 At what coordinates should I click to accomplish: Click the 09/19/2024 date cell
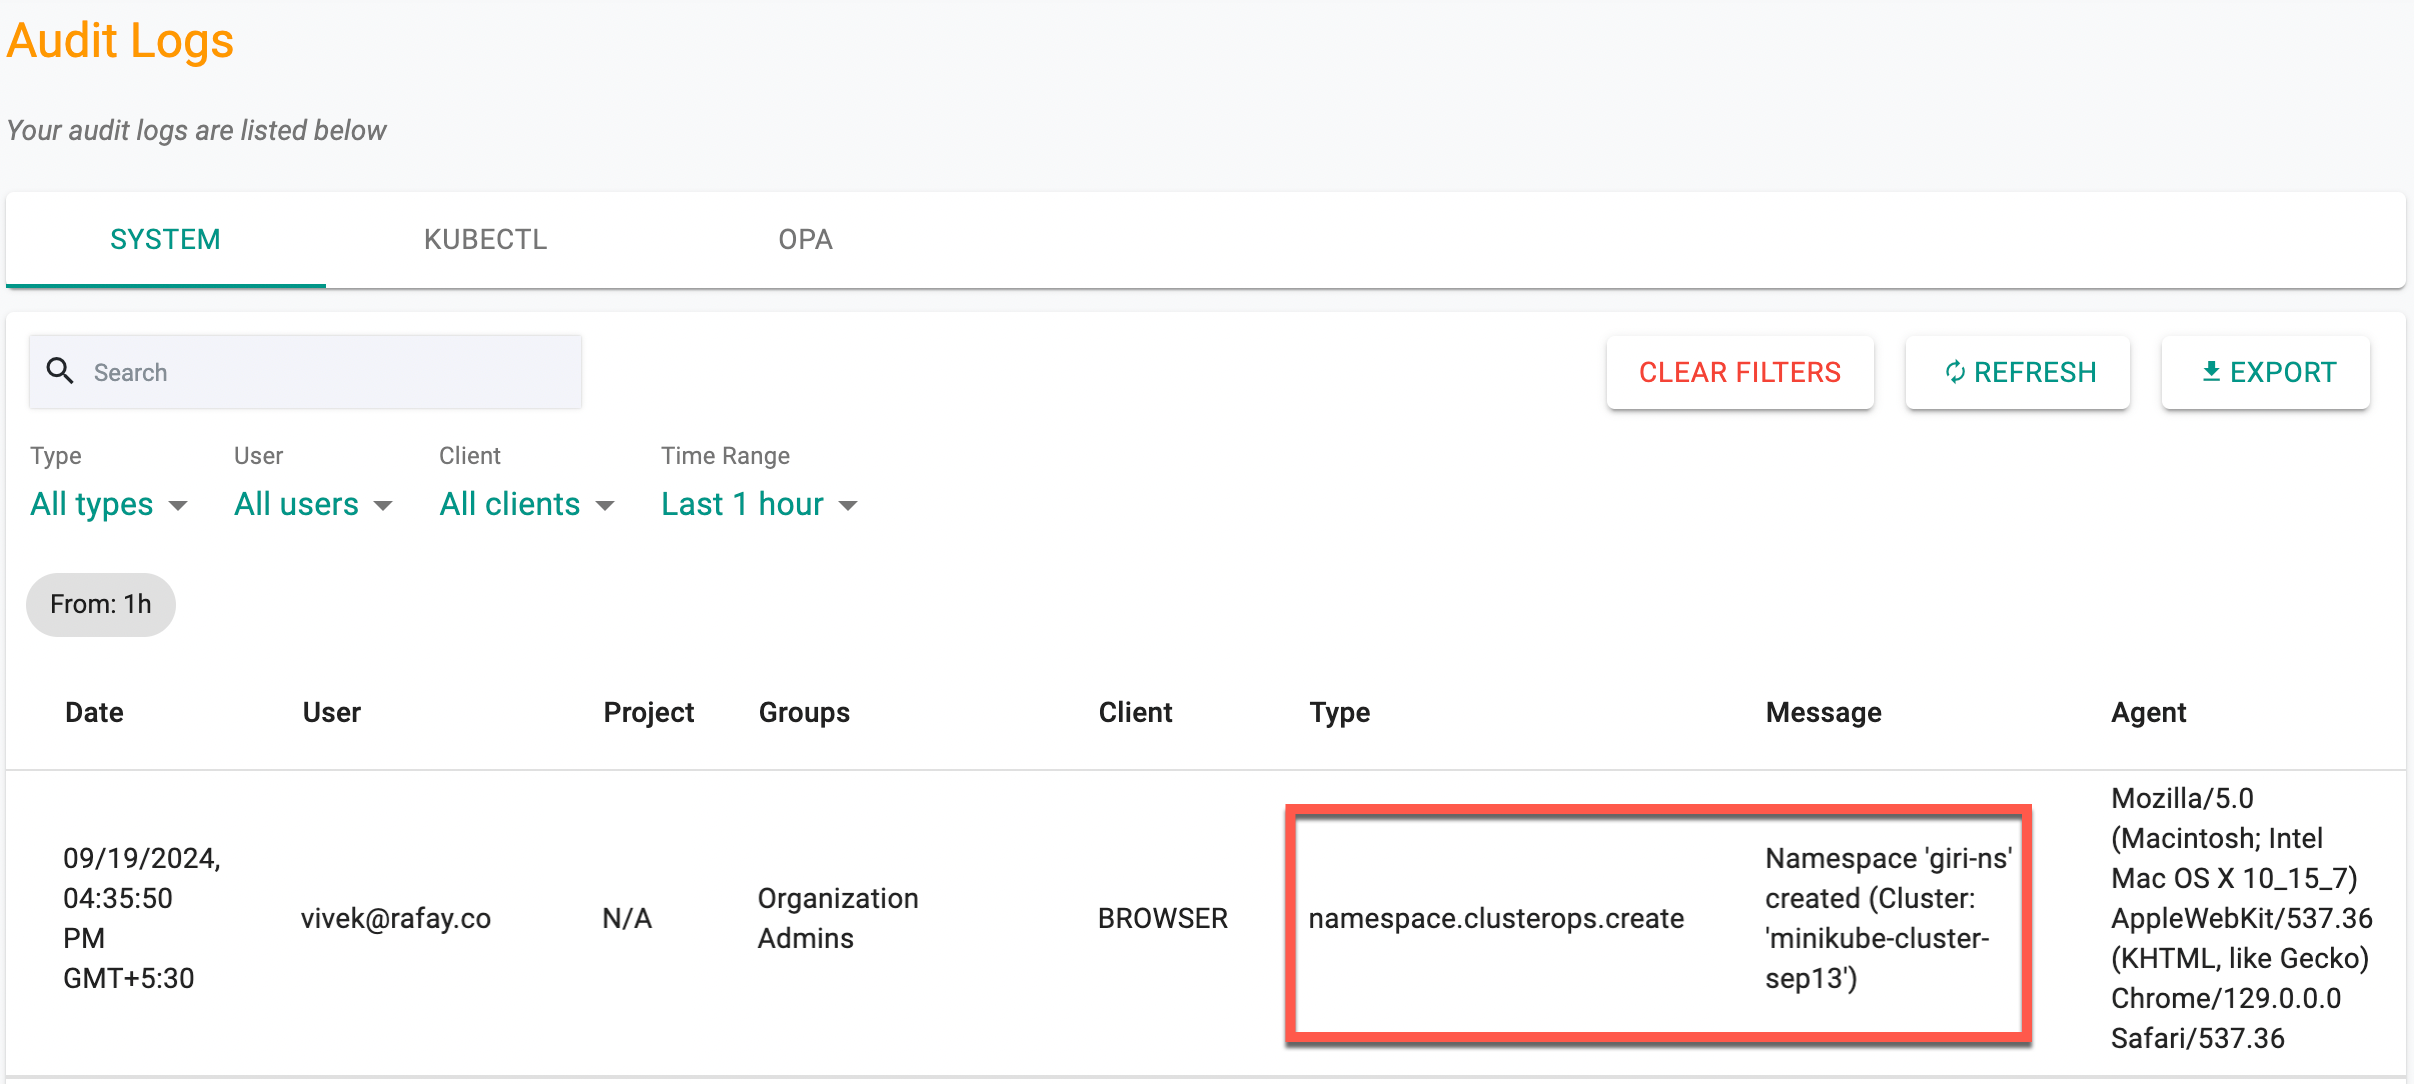click(x=142, y=918)
